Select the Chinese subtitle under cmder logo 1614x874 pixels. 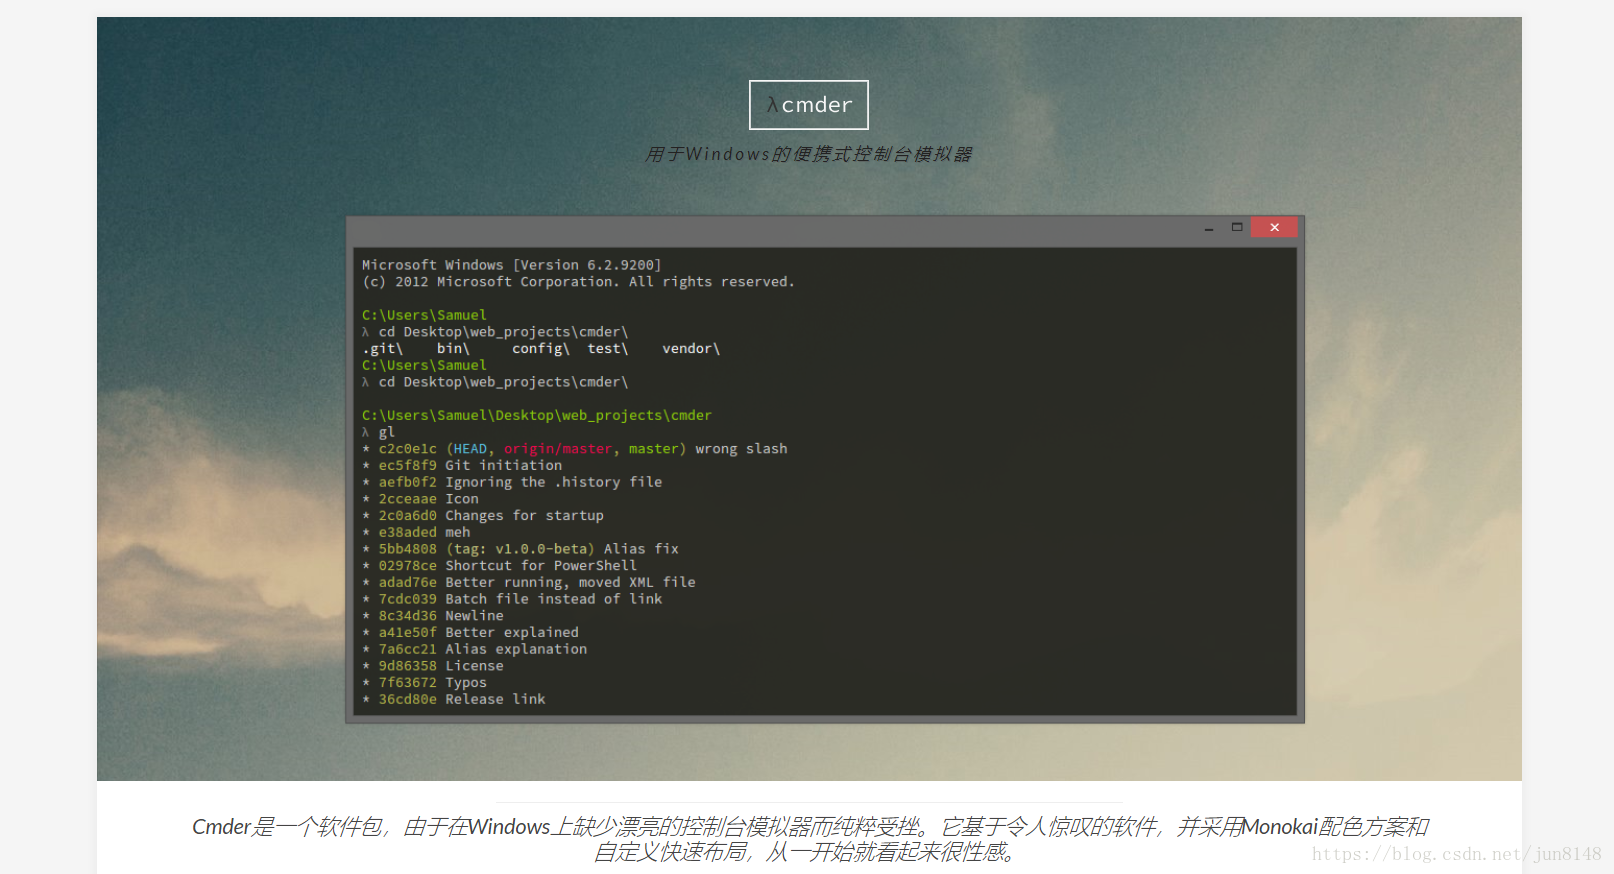click(x=808, y=154)
